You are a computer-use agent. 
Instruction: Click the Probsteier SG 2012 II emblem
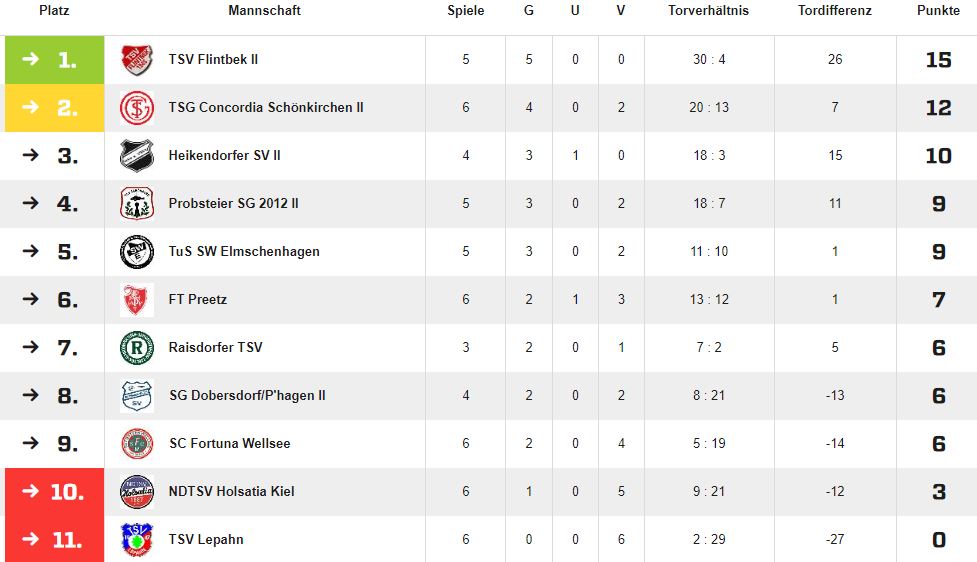[x=136, y=204]
